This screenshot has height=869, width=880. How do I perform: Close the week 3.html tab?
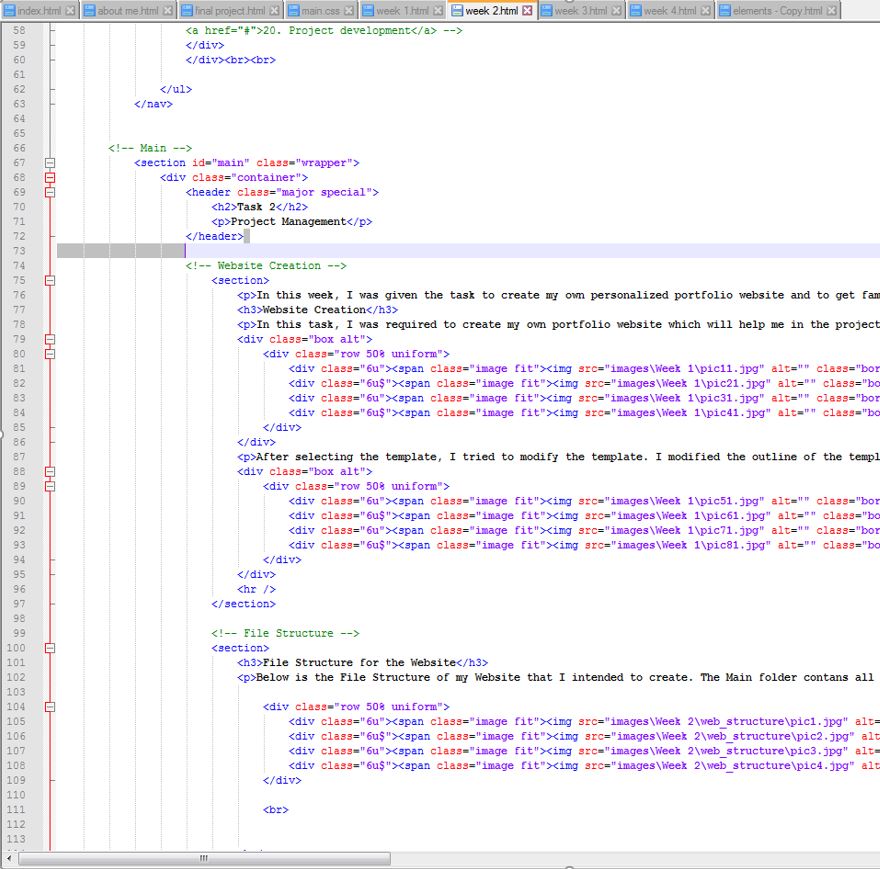(617, 11)
